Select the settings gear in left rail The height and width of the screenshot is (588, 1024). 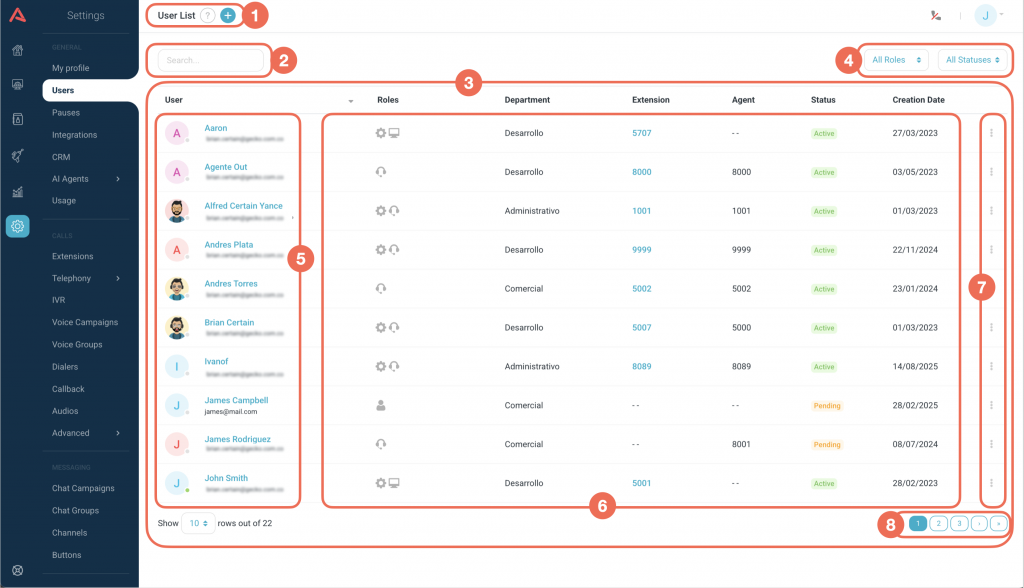point(17,227)
